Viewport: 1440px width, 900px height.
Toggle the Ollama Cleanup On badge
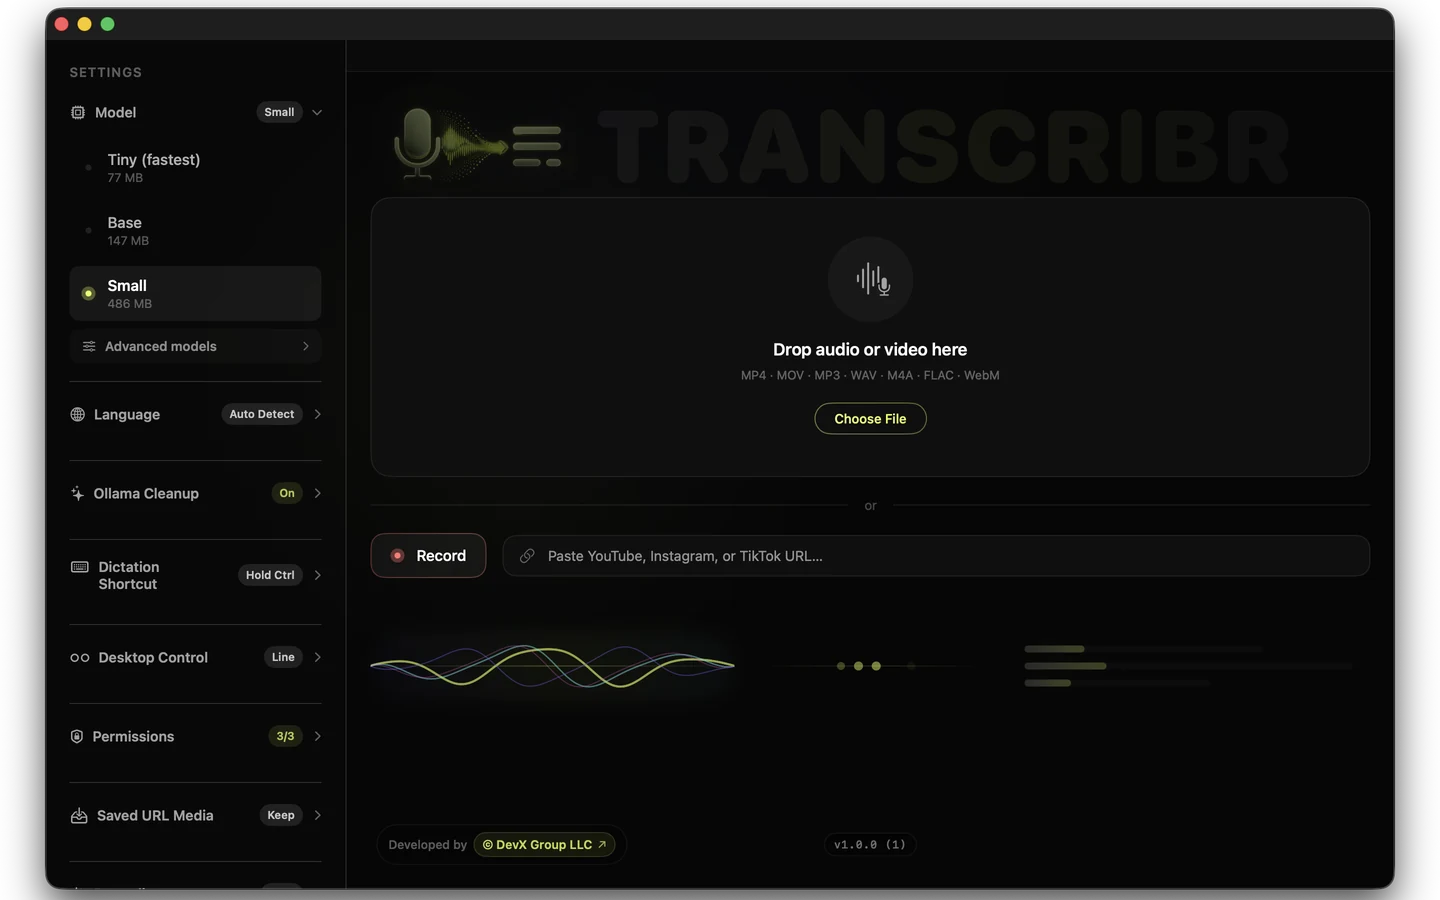[287, 493]
